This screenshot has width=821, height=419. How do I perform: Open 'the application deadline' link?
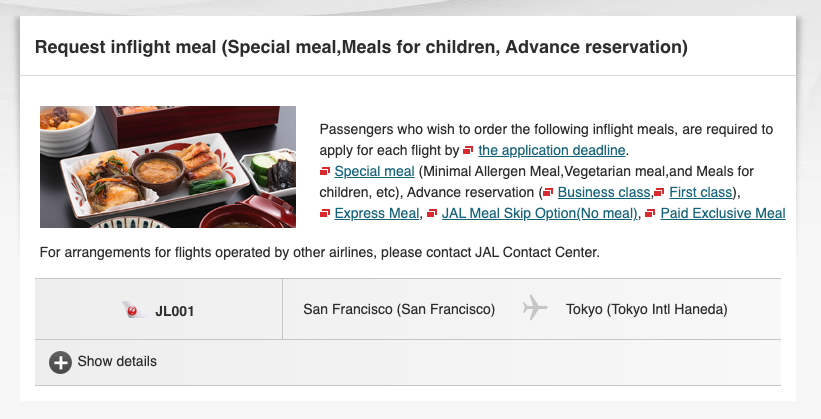tap(552, 151)
